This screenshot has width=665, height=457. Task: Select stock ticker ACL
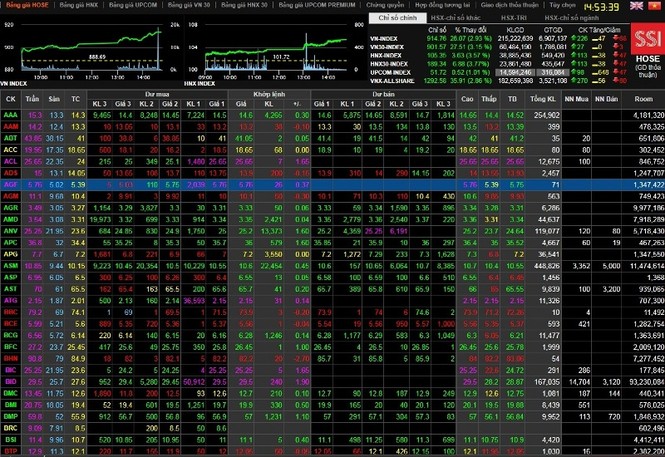[x=11, y=162]
